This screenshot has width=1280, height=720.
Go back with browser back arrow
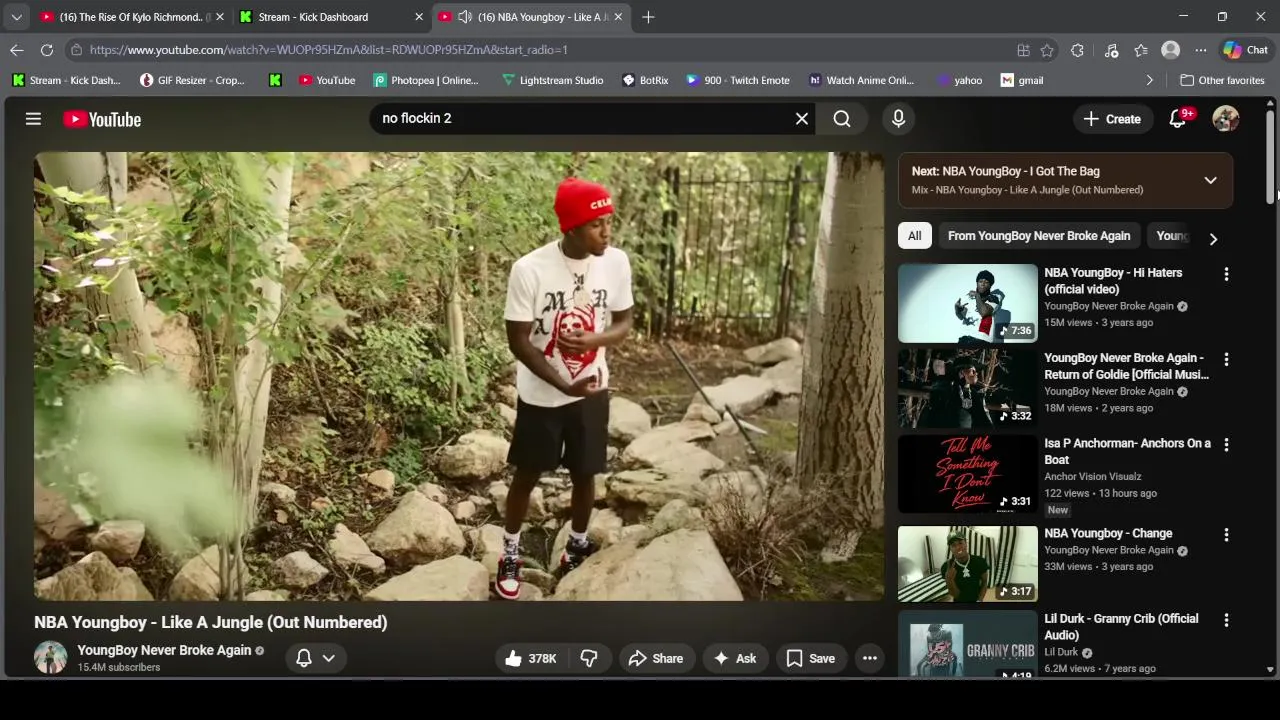17,50
